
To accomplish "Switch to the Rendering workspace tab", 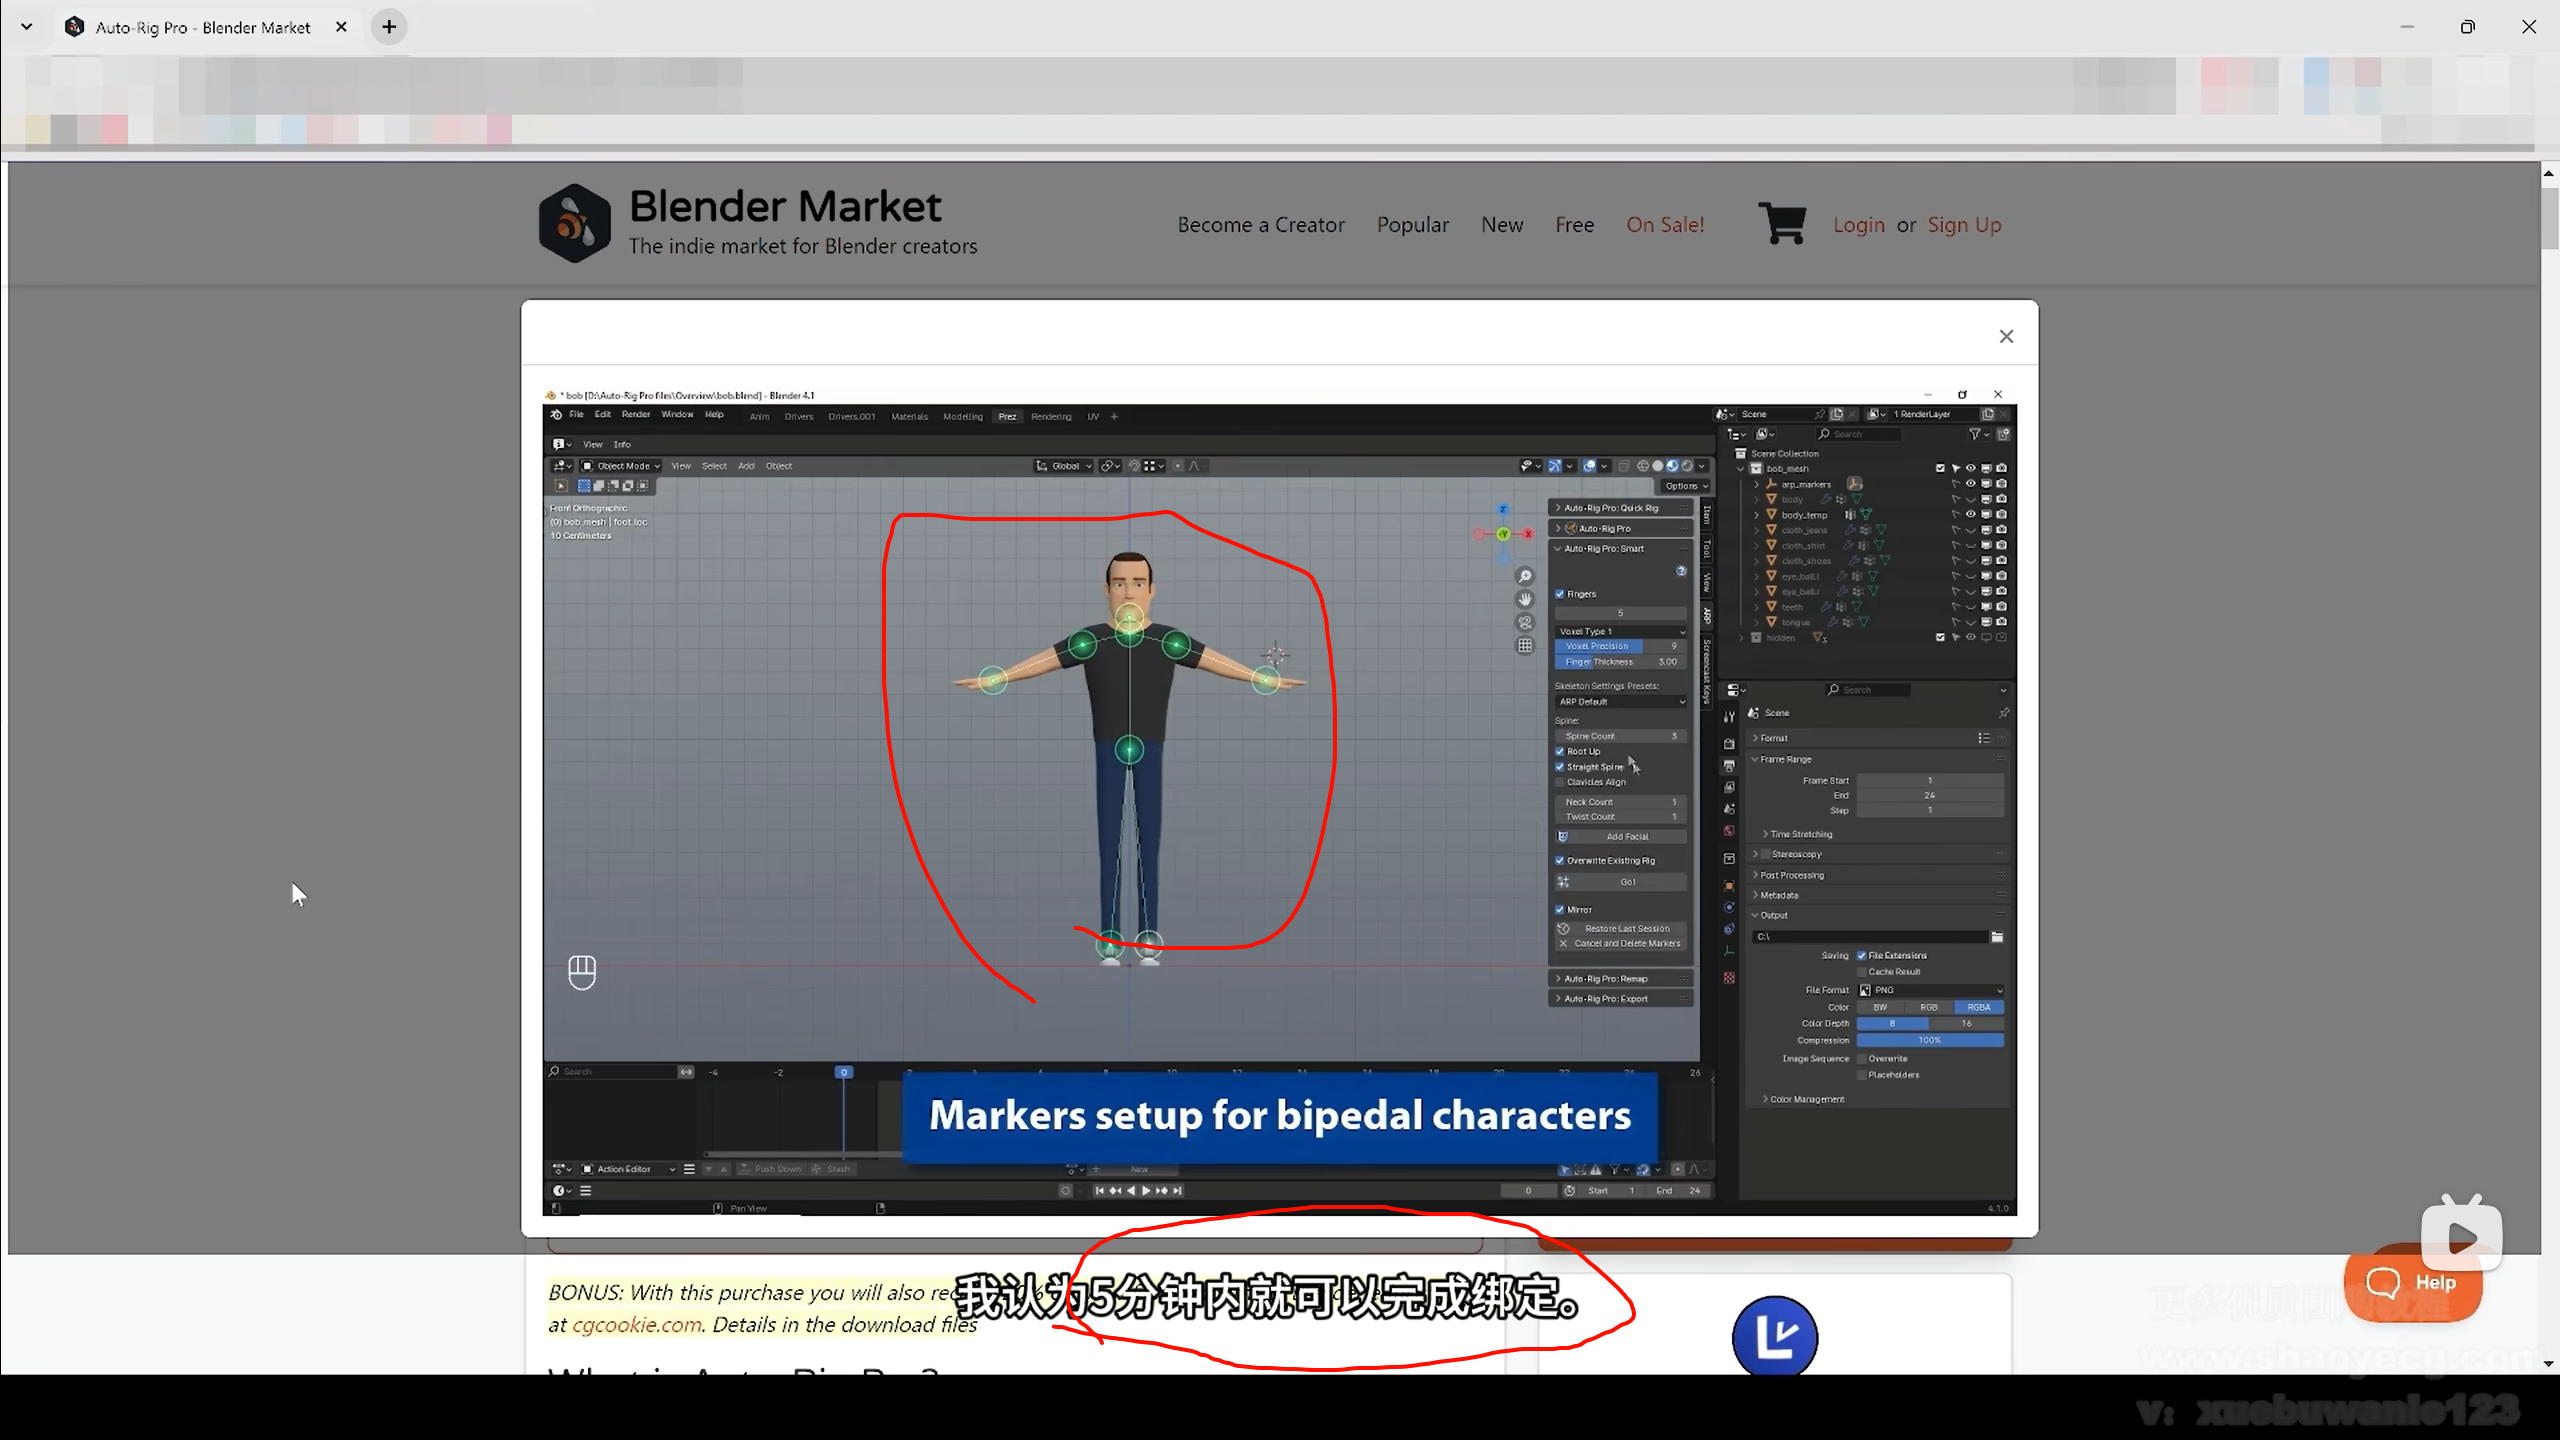I will (1051, 417).
